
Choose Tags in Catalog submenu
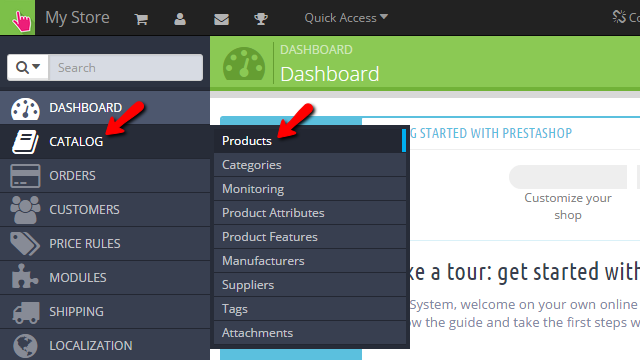[310, 309]
